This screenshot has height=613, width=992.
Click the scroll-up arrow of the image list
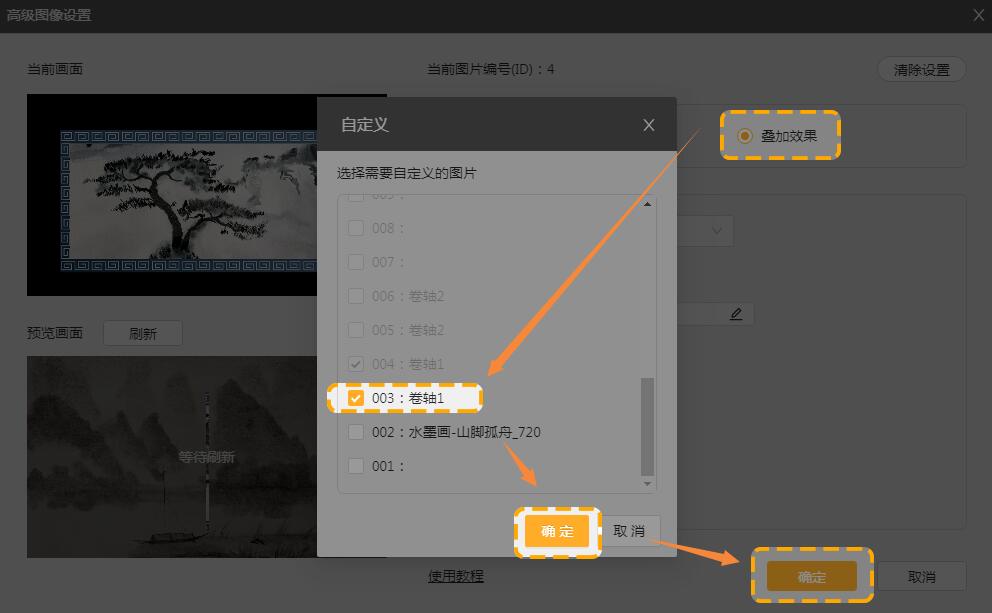647,205
